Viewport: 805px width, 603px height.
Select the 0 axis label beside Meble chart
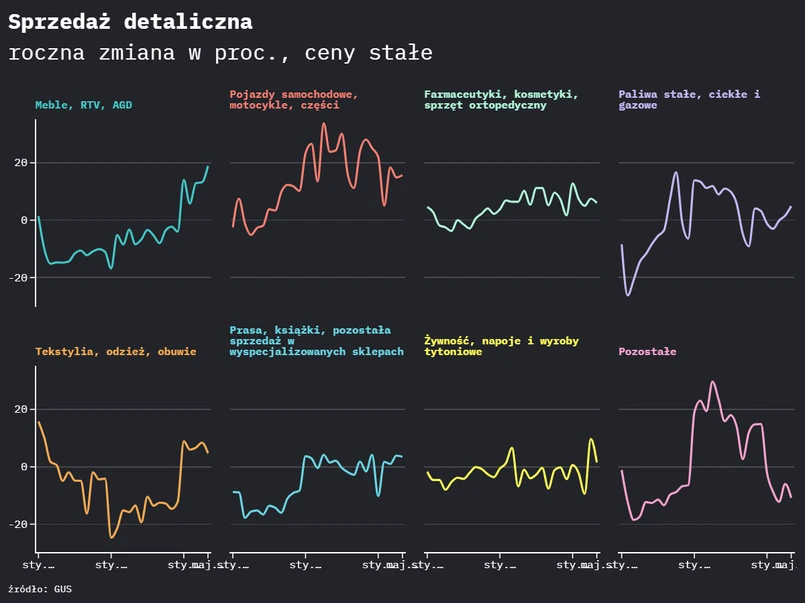tap(25, 220)
